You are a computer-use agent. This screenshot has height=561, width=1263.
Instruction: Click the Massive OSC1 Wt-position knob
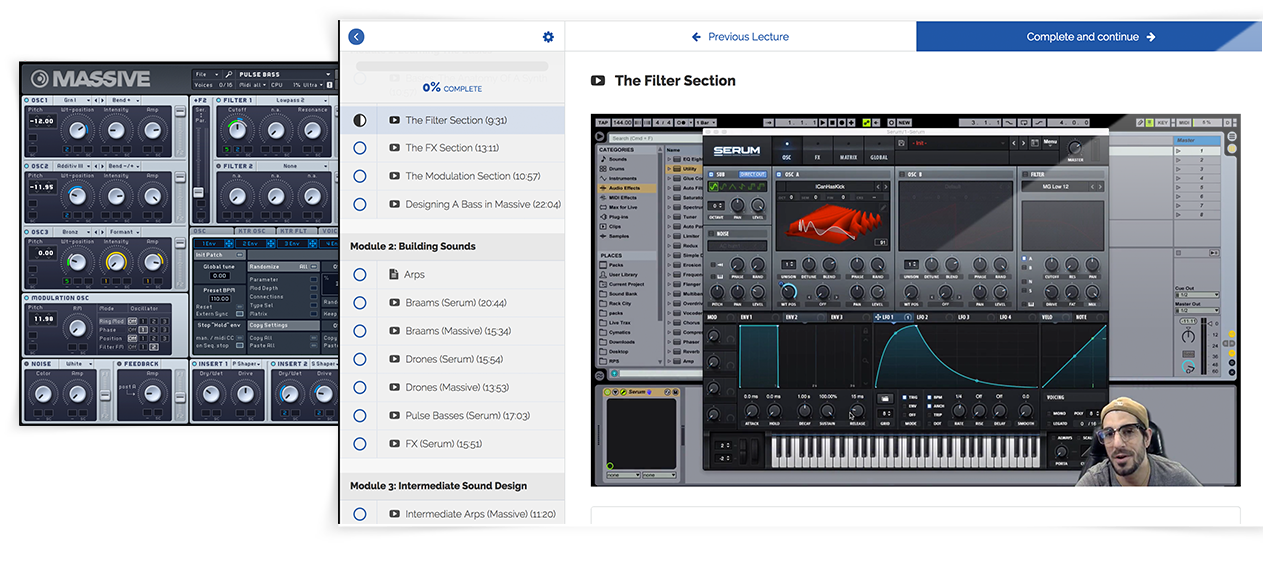[x=76, y=129]
